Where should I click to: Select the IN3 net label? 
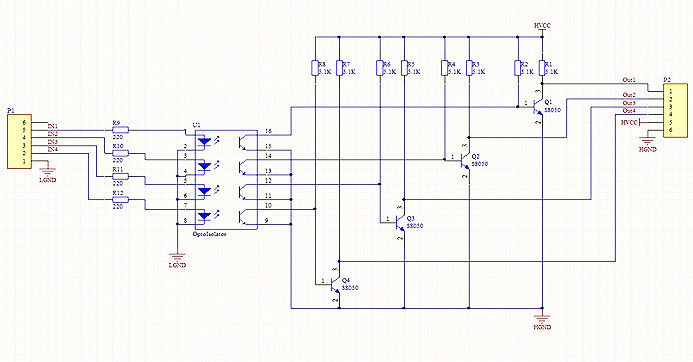(53, 141)
